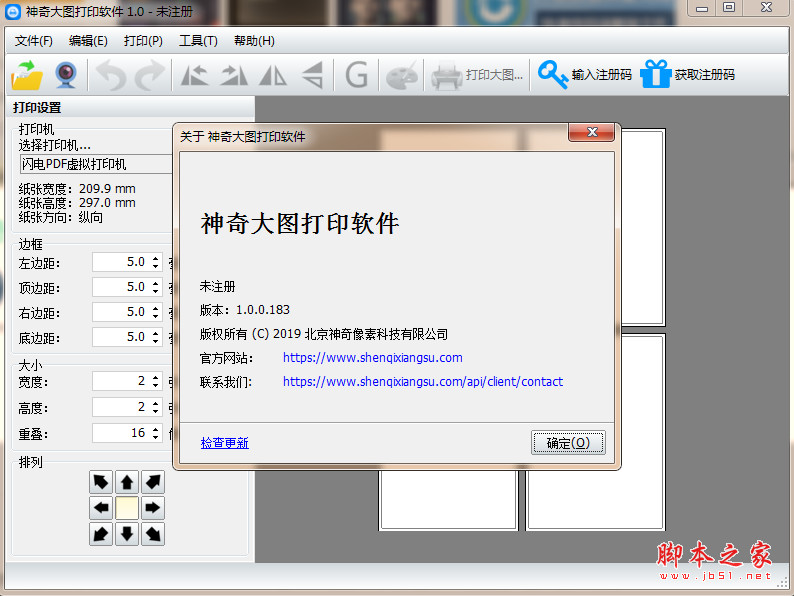Image resolution: width=794 pixels, height=596 pixels.
Task: Click 高度 value field
Action: tap(122, 407)
